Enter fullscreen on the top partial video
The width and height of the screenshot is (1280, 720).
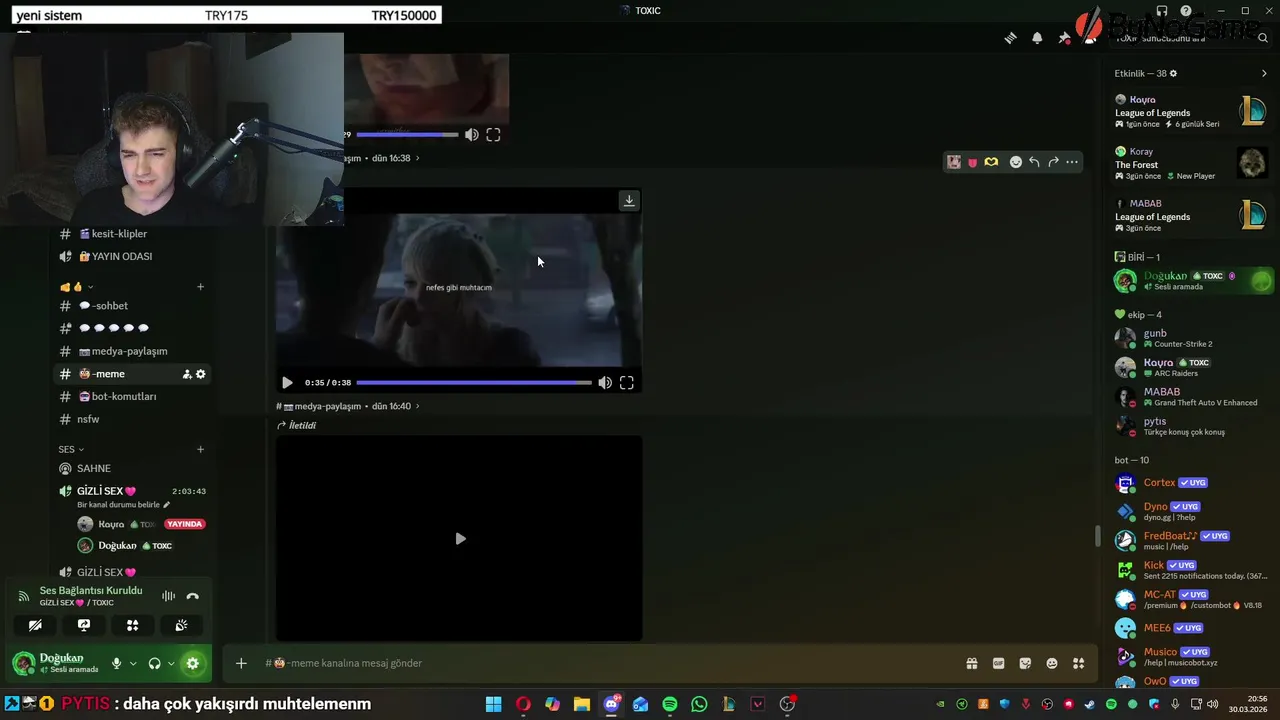[493, 135]
